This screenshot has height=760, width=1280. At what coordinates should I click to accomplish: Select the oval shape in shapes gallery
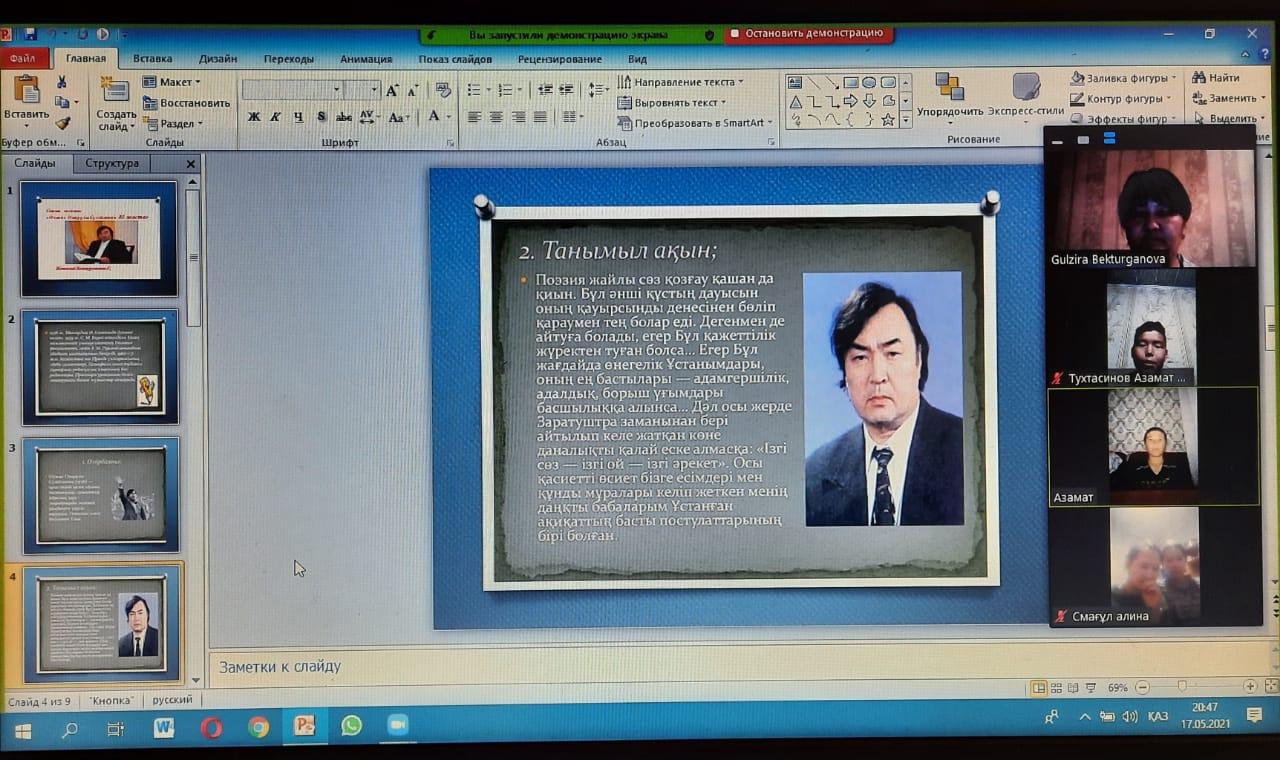(x=869, y=83)
